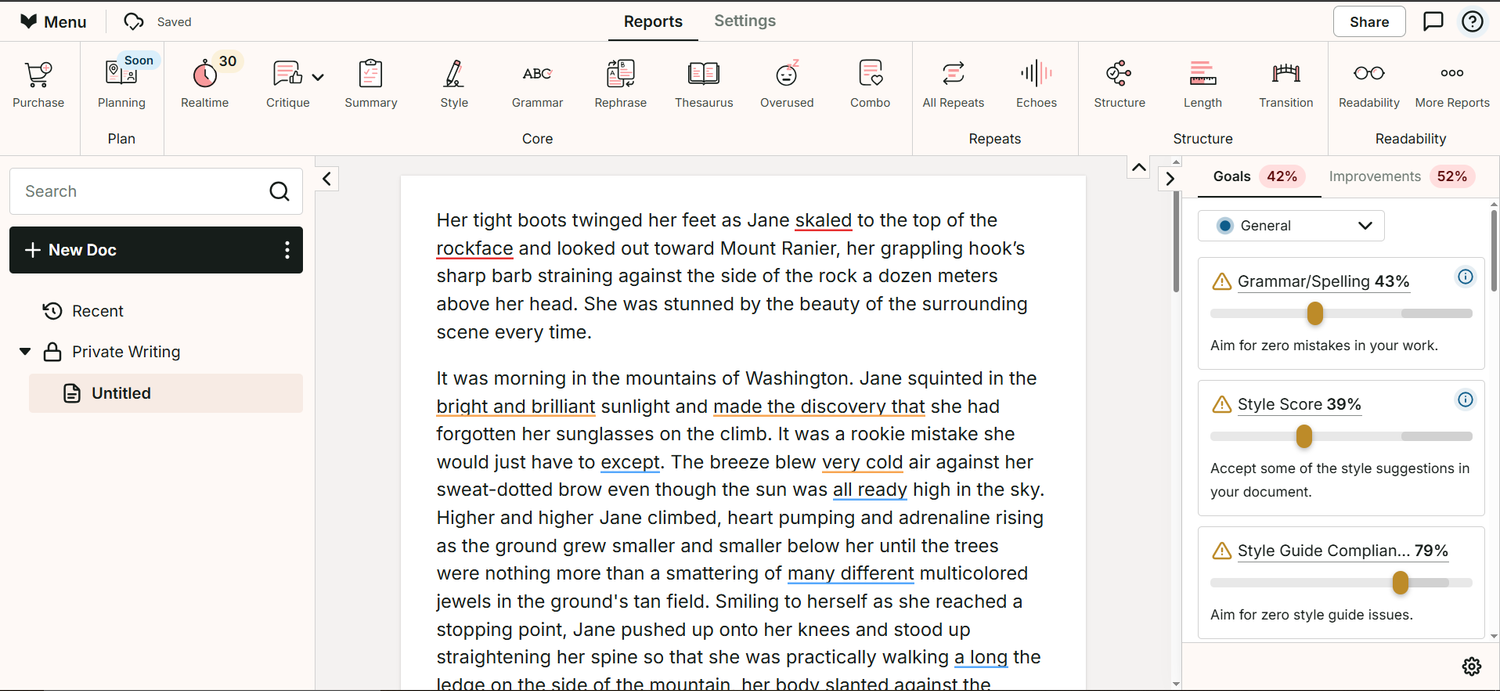Switch to the Reports tab
Image resolution: width=1500 pixels, height=691 pixels.
[x=653, y=21]
